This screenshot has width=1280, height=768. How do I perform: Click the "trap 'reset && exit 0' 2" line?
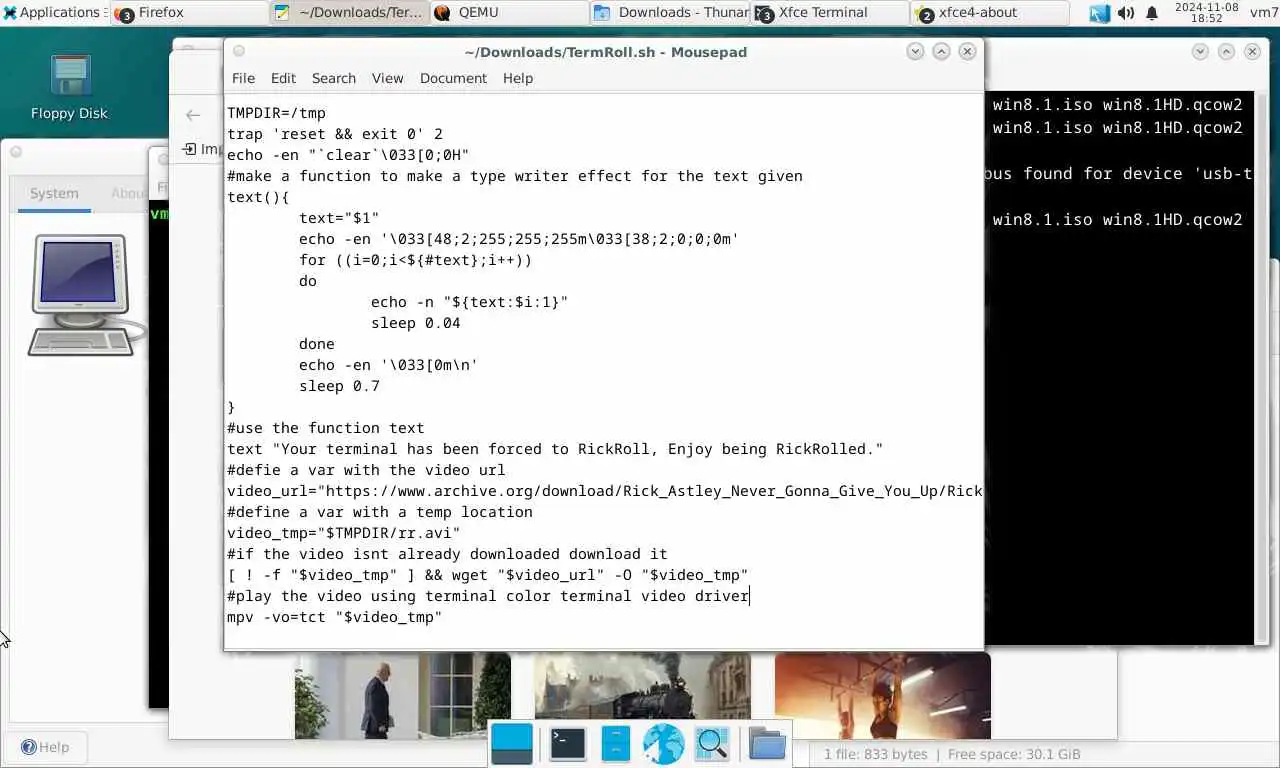pyautogui.click(x=335, y=134)
